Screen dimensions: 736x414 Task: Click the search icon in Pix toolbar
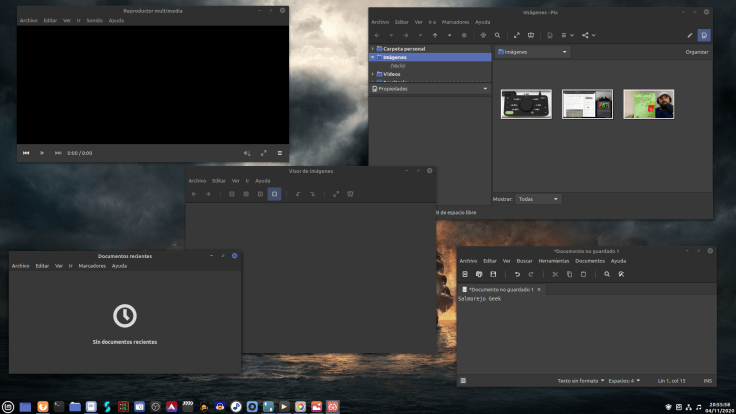(497, 35)
